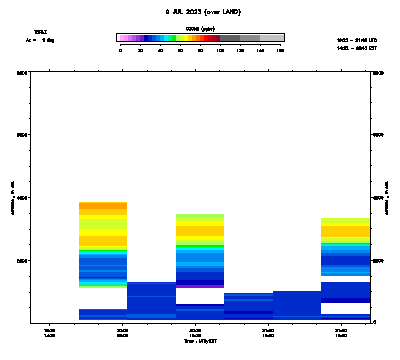Select the bright red segment of the color scale

coord(206,38)
